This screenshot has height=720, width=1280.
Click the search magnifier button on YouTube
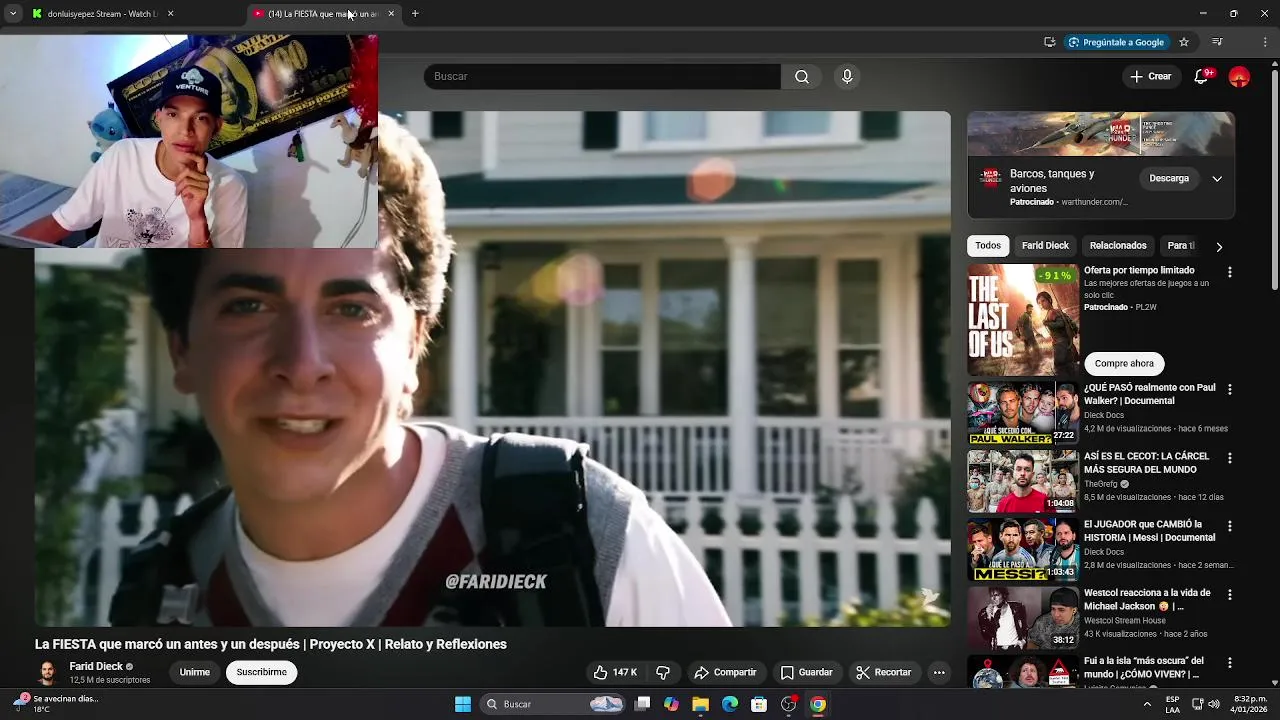coord(802,77)
